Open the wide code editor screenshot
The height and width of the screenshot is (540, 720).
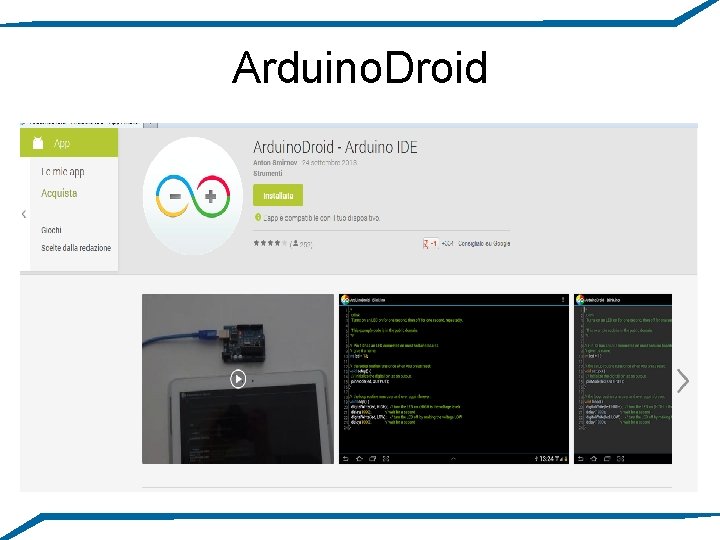pyautogui.click(x=454, y=379)
